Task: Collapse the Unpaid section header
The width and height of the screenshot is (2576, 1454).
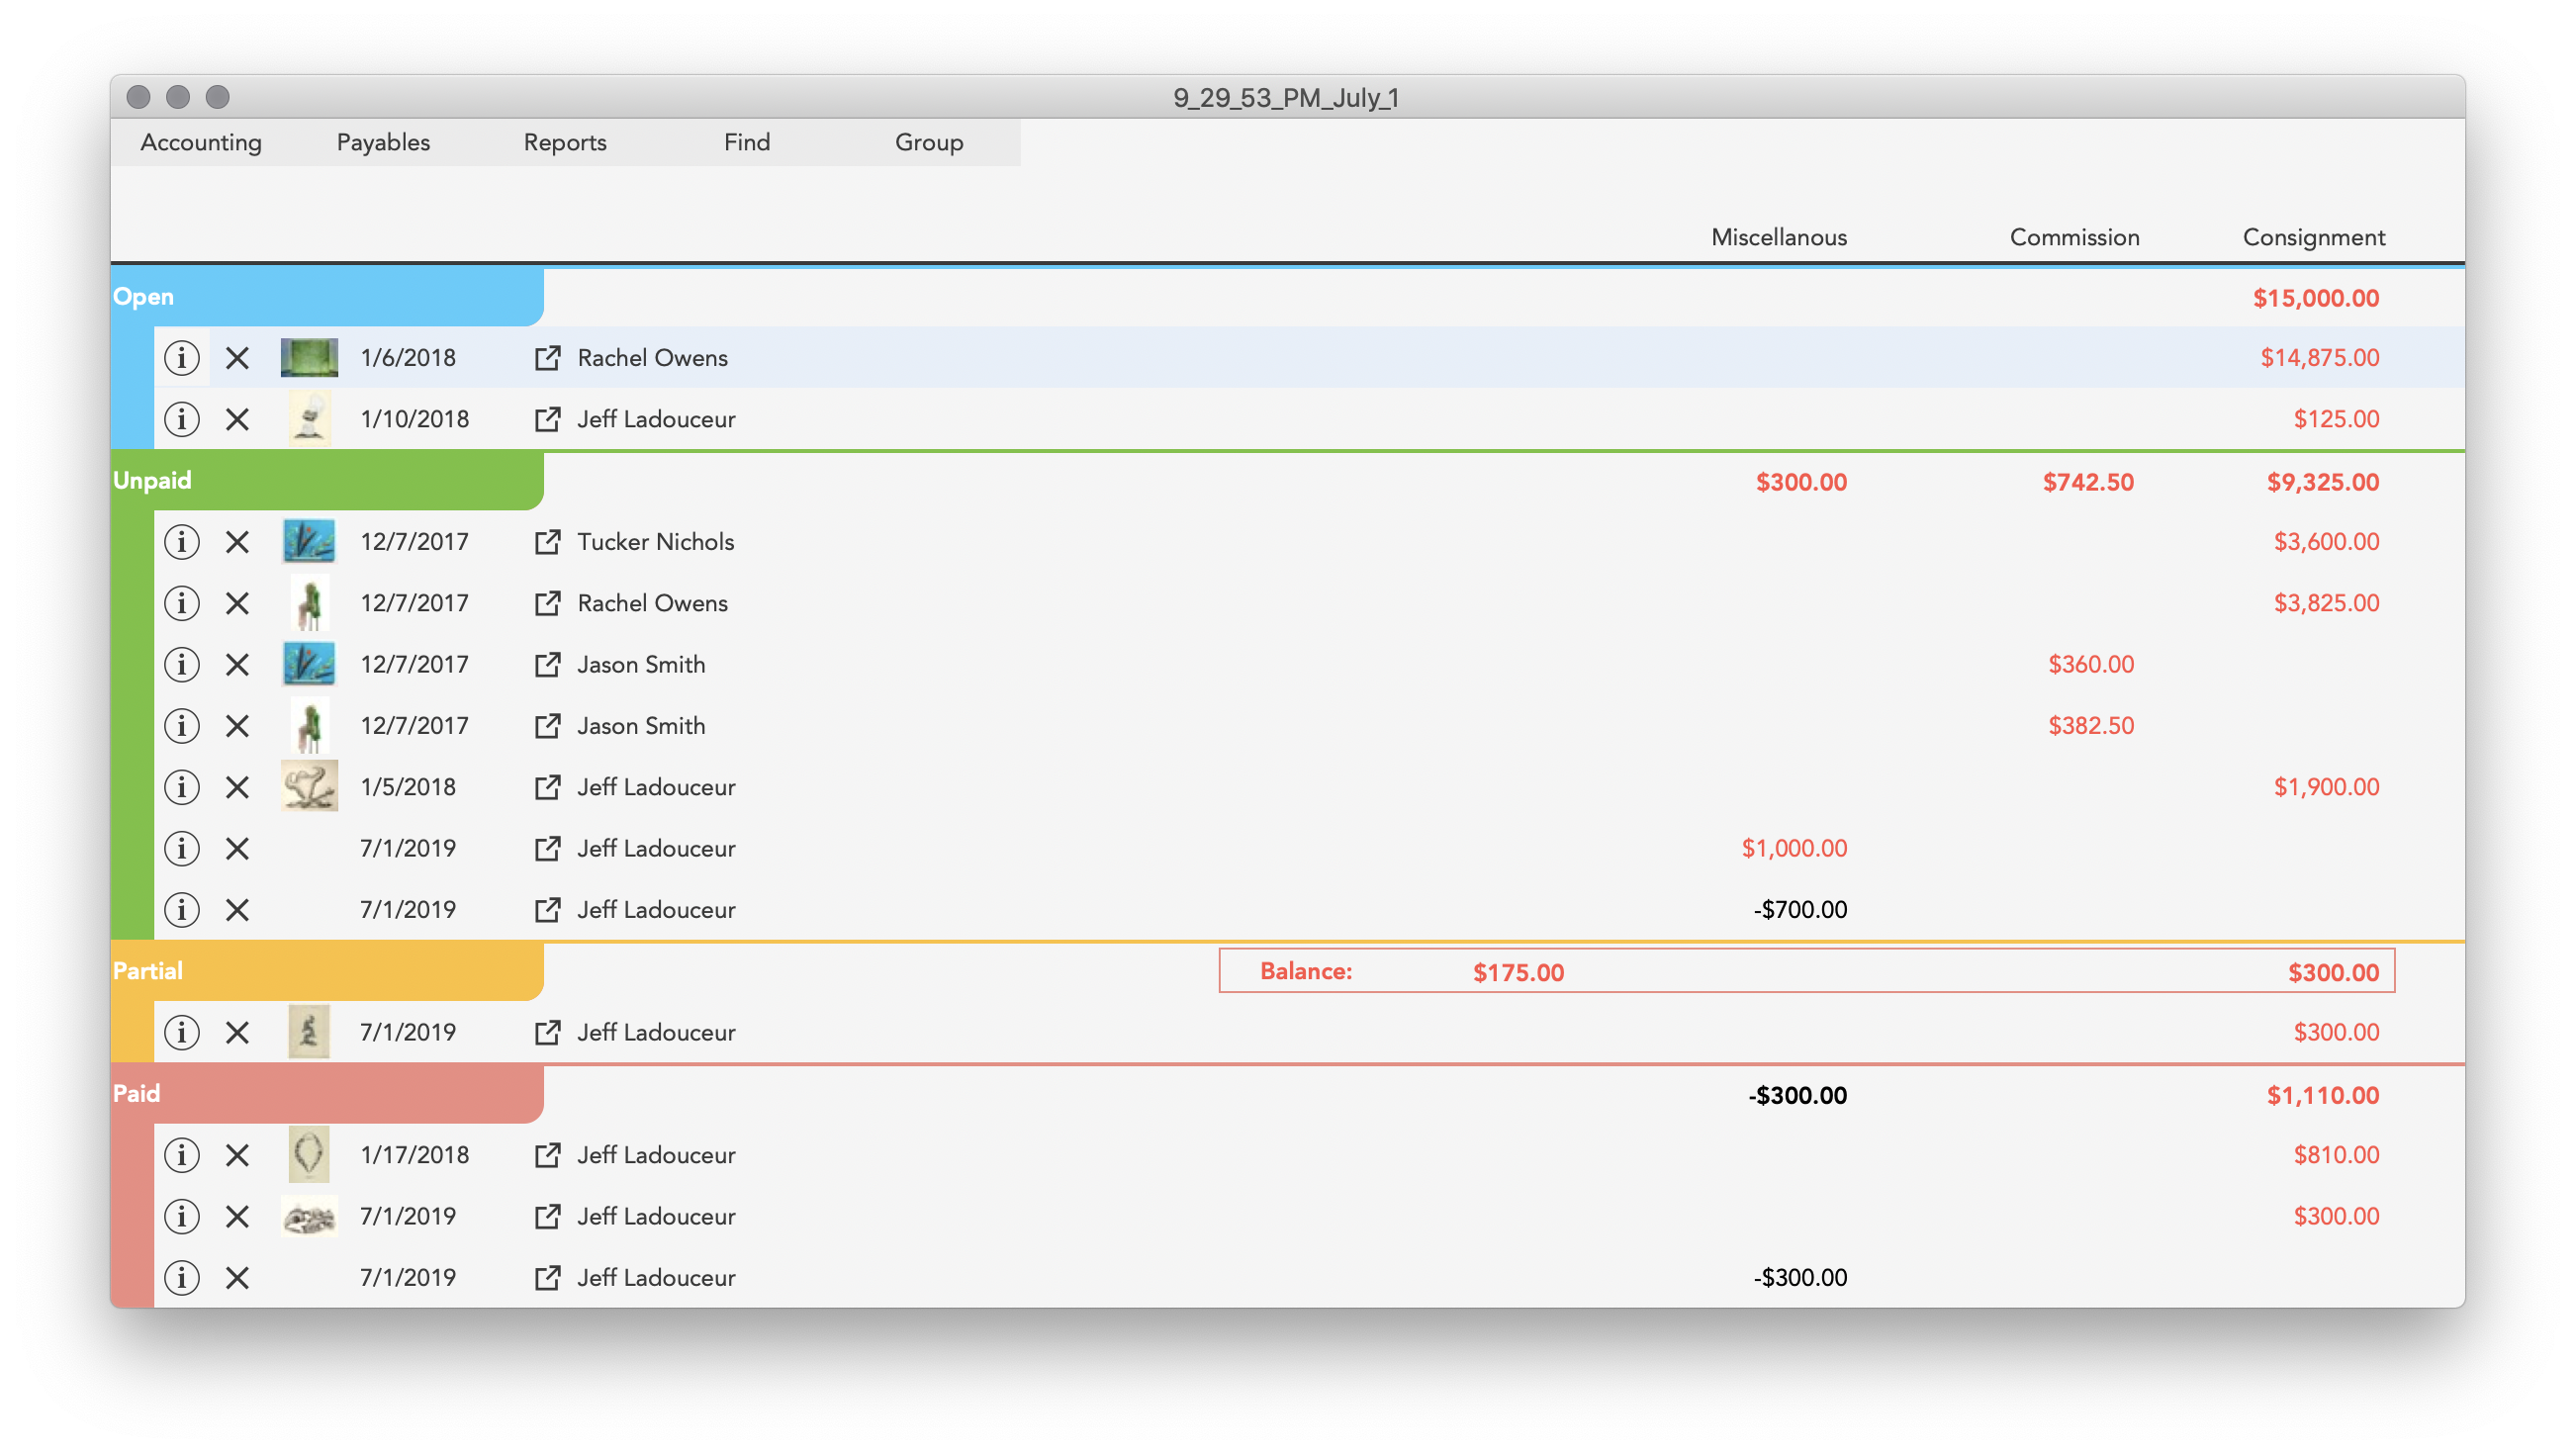Action: (152, 479)
